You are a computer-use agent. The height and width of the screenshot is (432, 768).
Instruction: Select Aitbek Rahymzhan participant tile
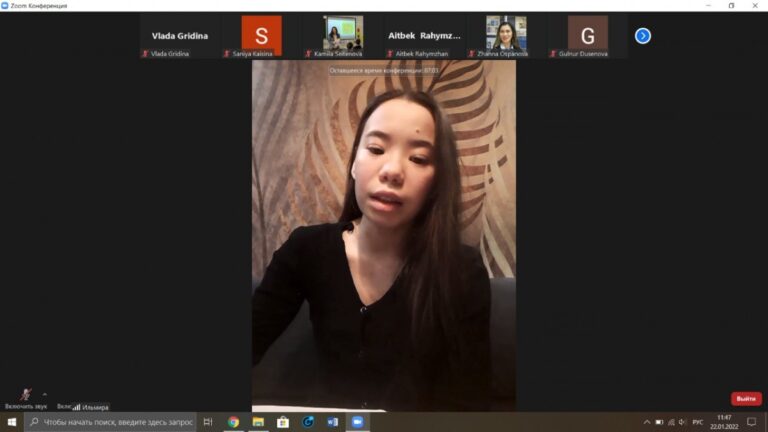424,36
